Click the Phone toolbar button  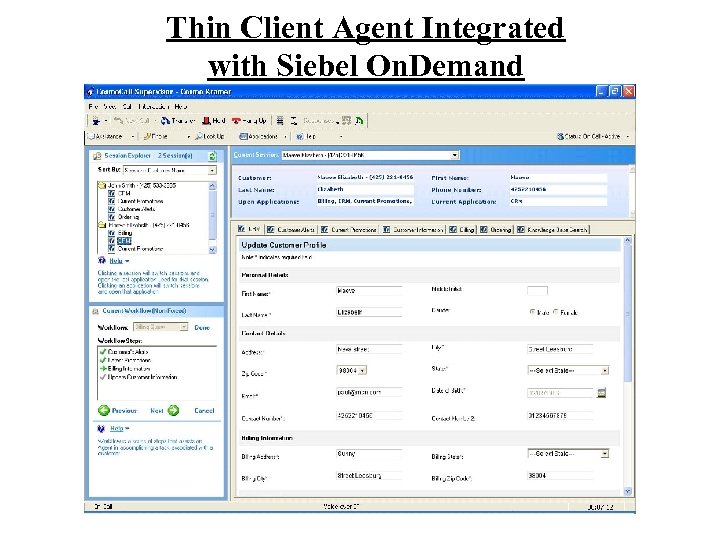(155, 136)
